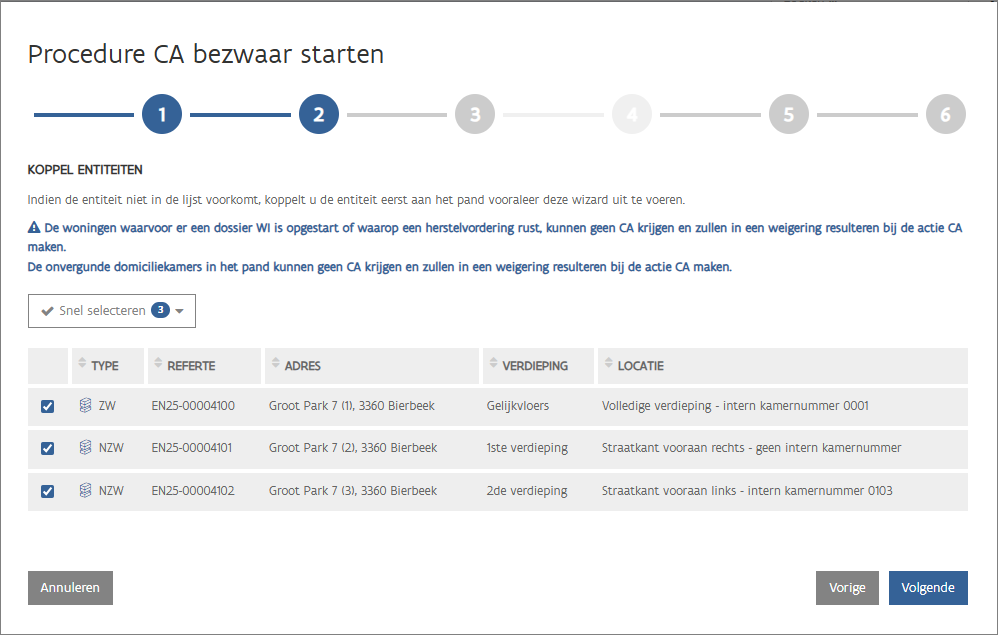Click the selected count badge showing 3
Screen dimensions: 998x635
click(160, 311)
